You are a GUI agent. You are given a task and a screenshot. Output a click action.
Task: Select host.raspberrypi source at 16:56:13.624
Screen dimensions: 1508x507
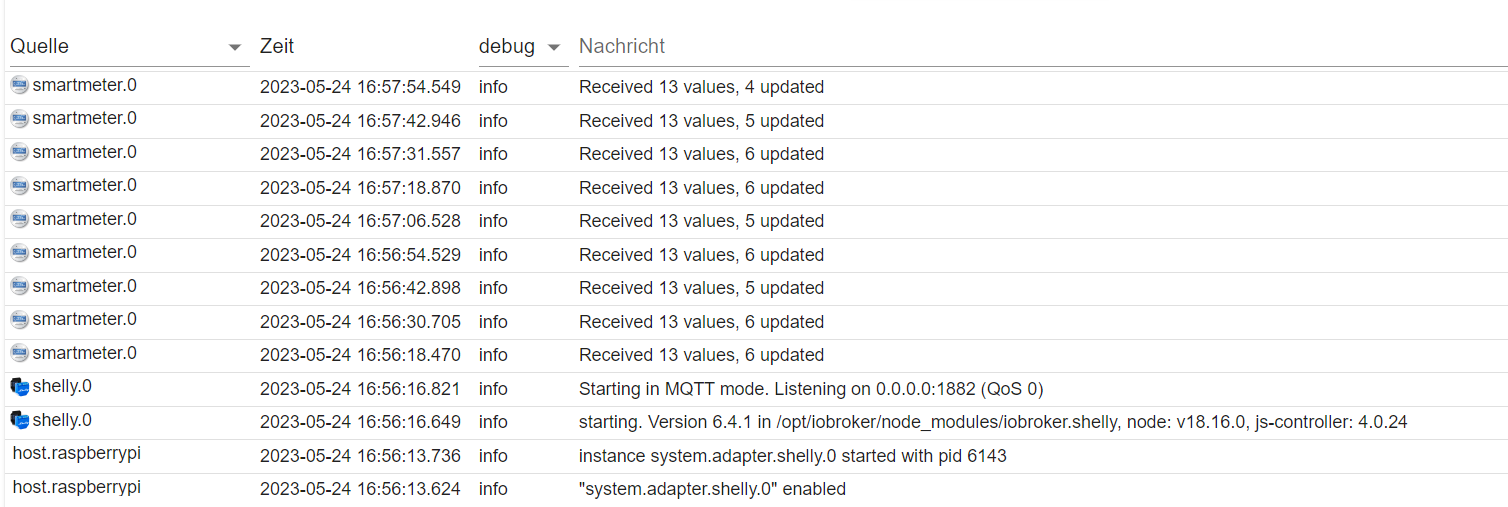pyautogui.click(x=77, y=488)
